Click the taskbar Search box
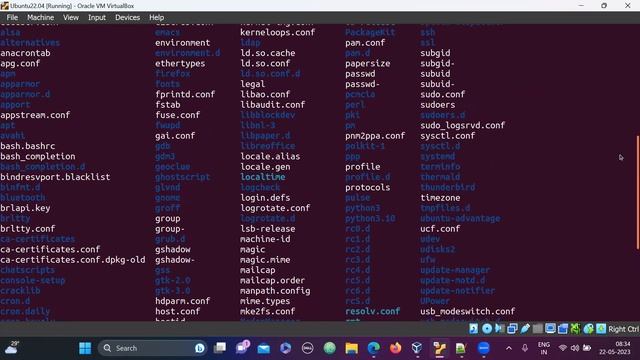The height and width of the screenshot is (360, 640). click(153, 348)
